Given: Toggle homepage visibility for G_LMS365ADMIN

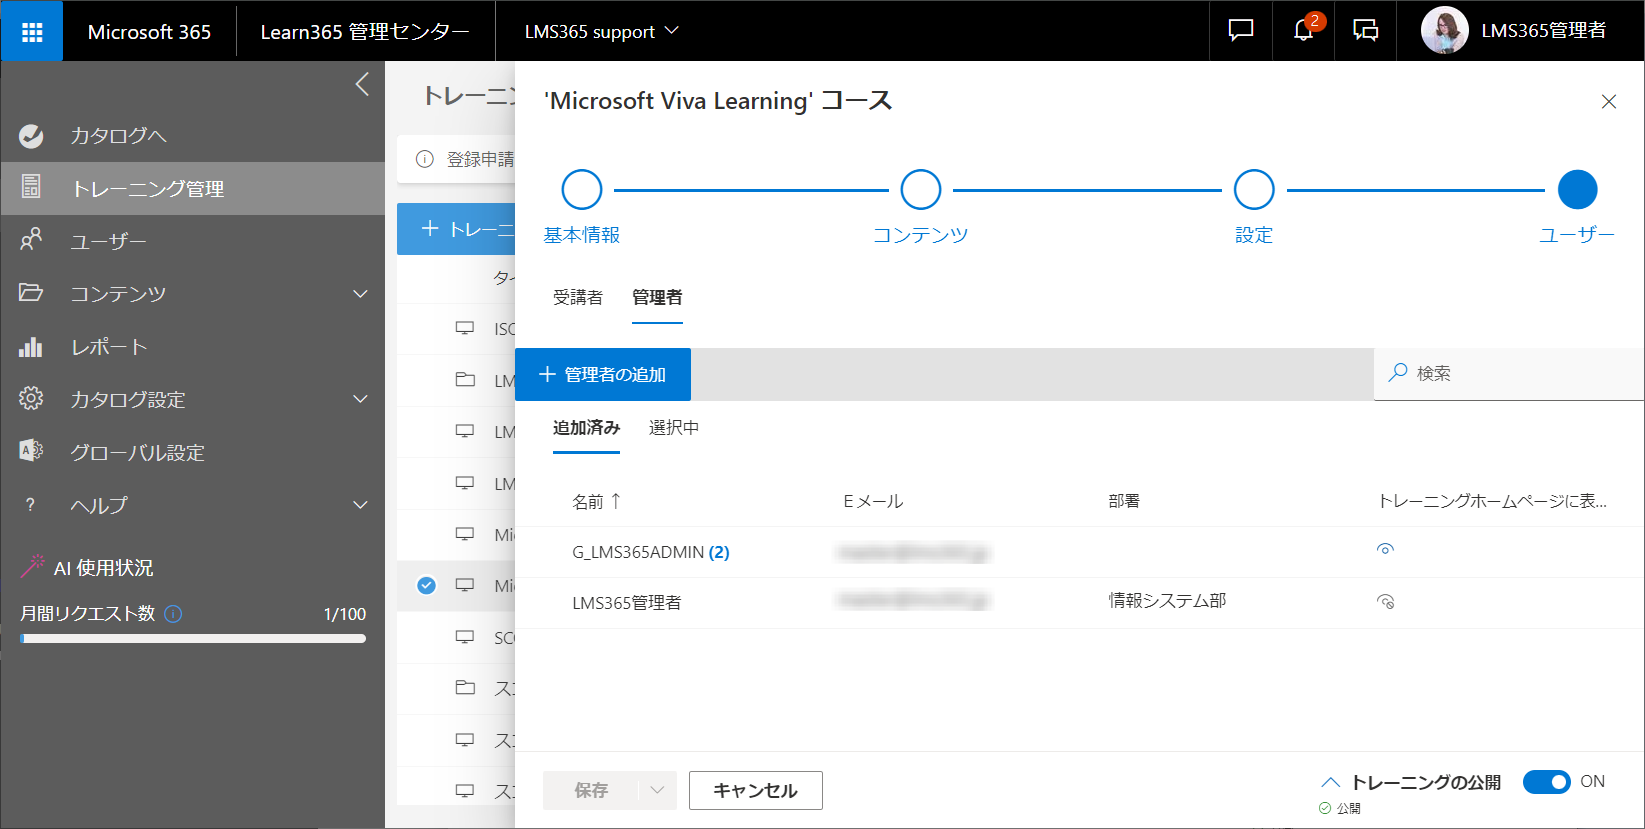Looking at the screenshot, I should tap(1385, 549).
